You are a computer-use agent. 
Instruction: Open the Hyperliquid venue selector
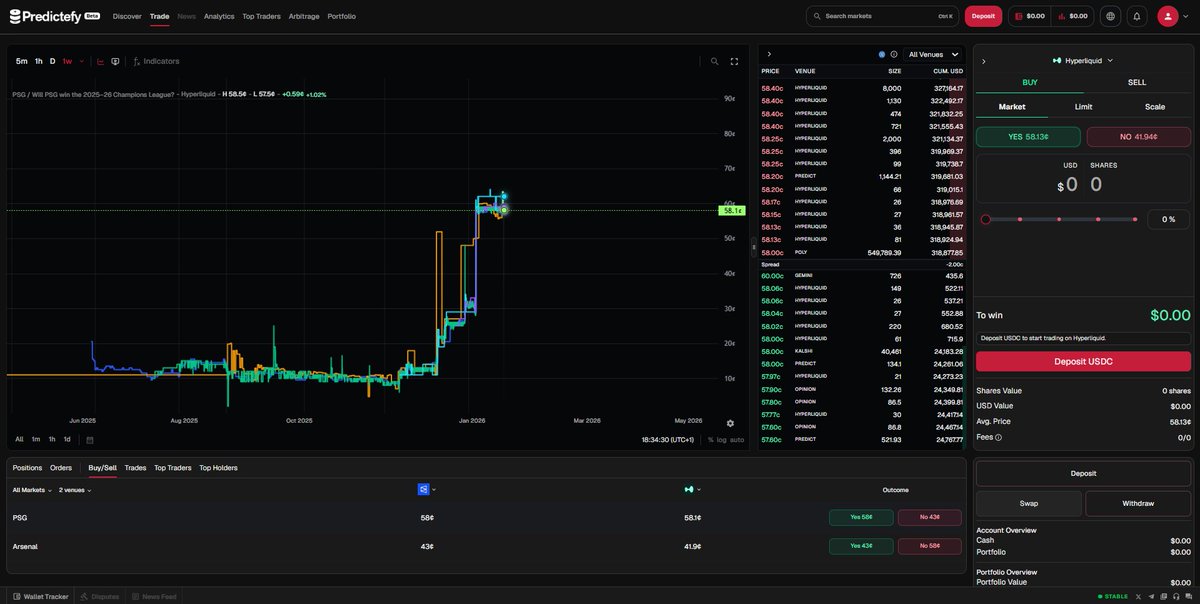coord(1083,60)
